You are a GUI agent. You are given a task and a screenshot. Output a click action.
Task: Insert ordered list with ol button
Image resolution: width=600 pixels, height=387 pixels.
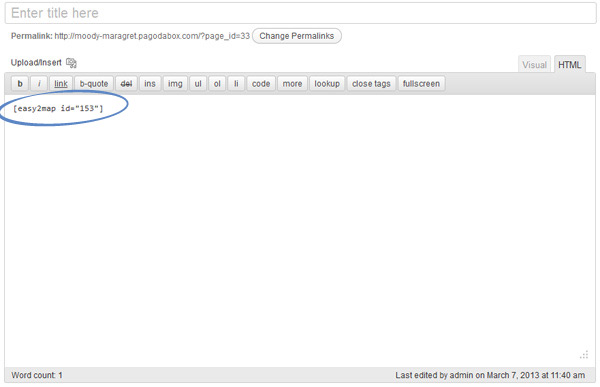(x=217, y=83)
